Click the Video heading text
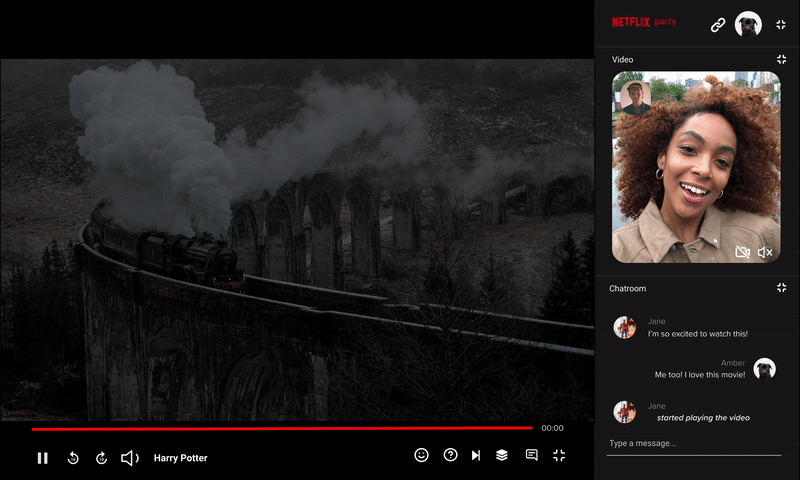Viewport: 800px width, 480px height. (622, 60)
